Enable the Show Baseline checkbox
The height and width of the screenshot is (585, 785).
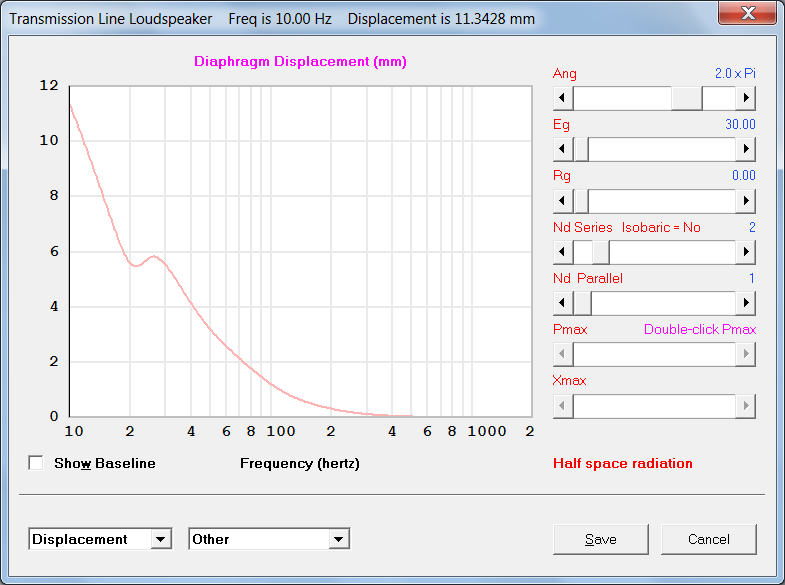point(36,463)
